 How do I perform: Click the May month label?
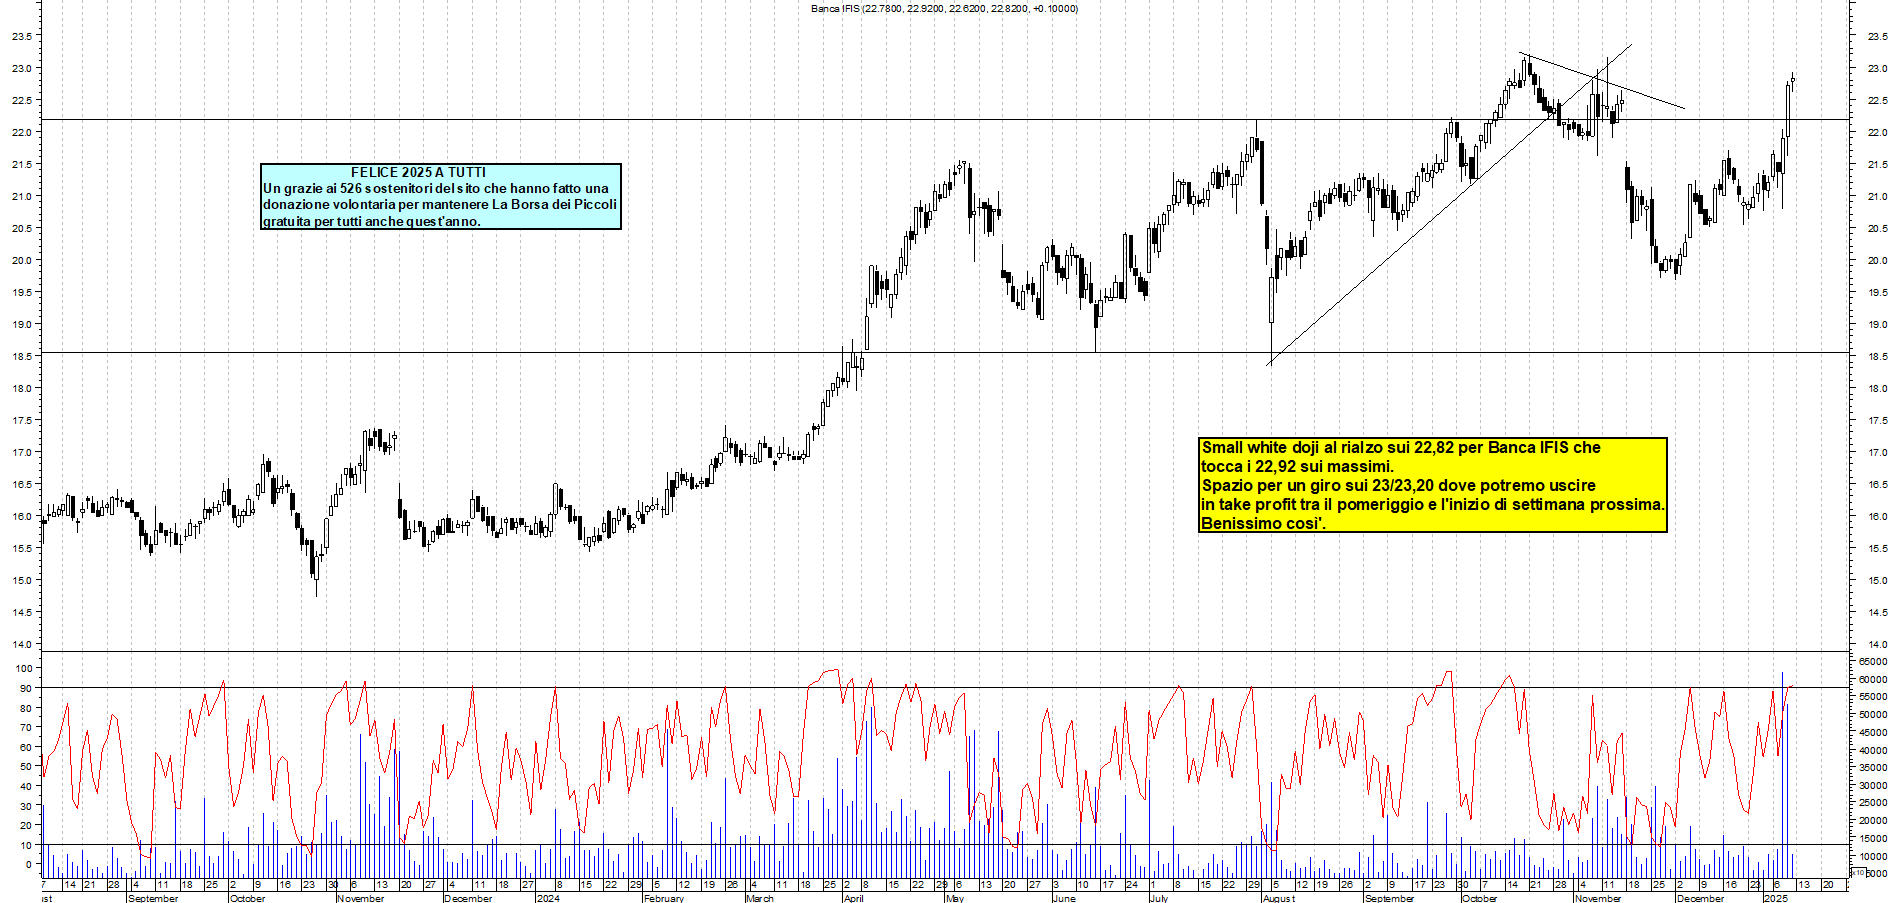(955, 898)
